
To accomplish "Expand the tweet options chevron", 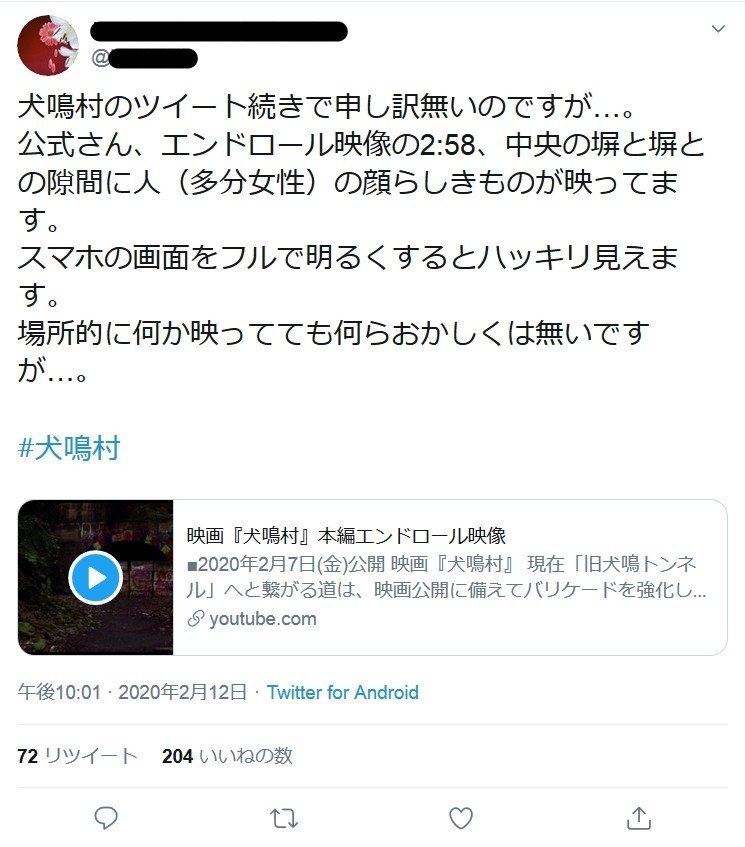I will 718,29.
